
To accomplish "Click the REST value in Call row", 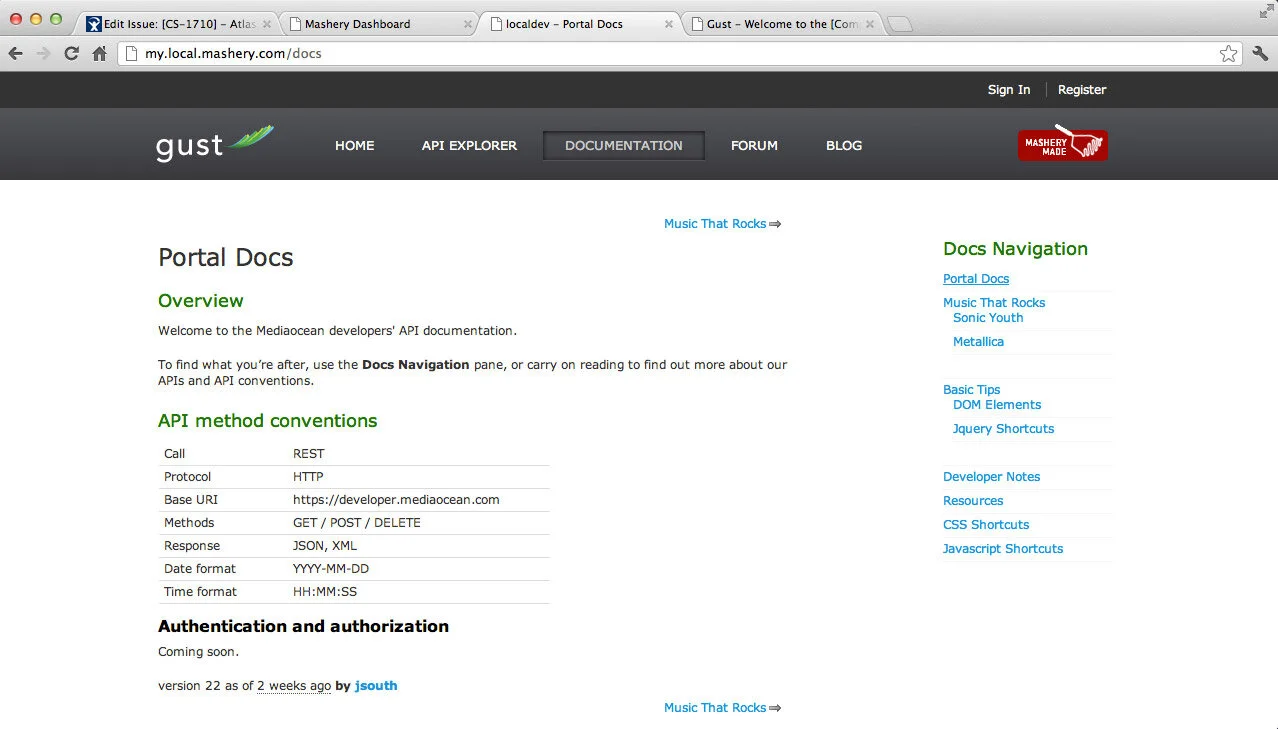I will pyautogui.click(x=309, y=454).
